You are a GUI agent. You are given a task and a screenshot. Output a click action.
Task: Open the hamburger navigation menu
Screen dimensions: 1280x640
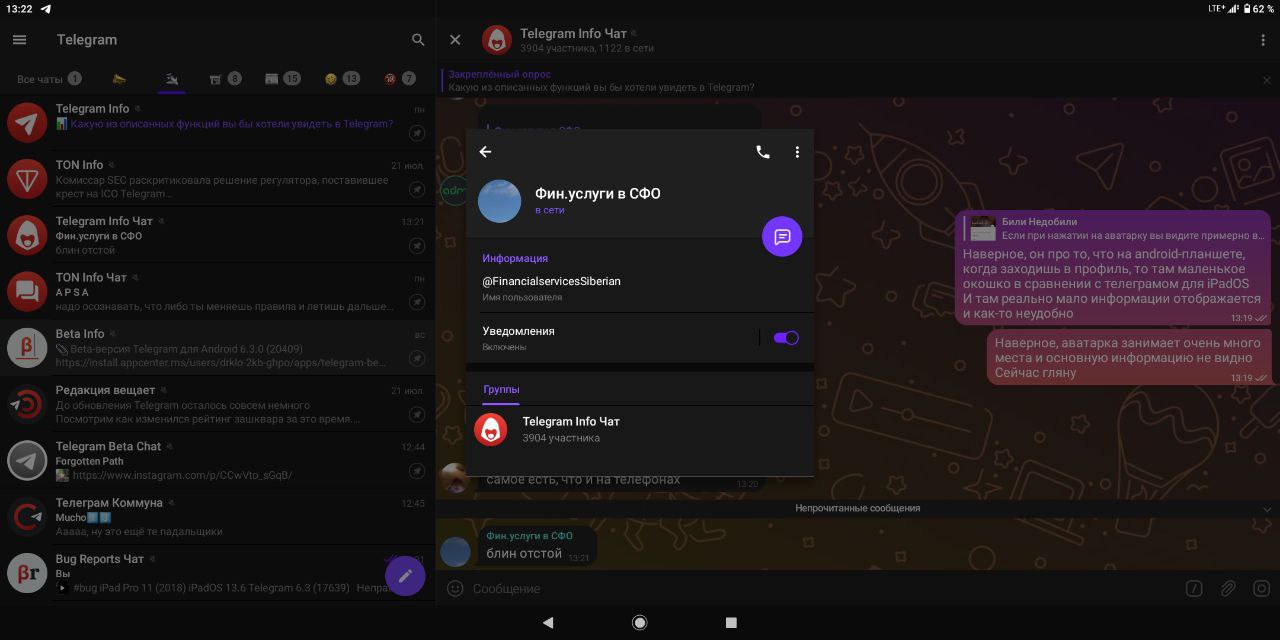click(19, 40)
